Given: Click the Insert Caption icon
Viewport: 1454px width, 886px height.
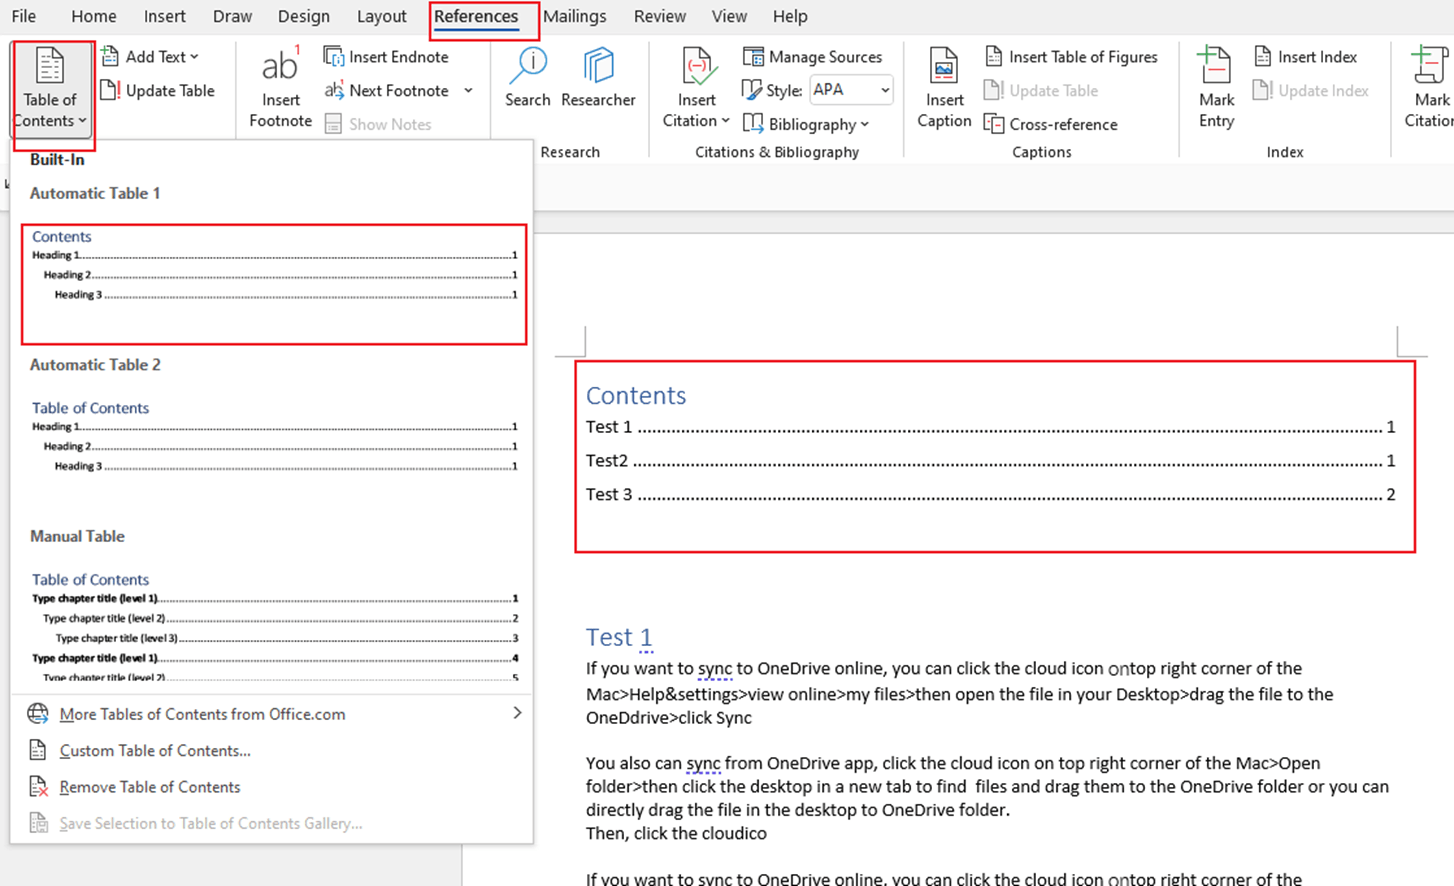Looking at the screenshot, I should coord(944,68).
